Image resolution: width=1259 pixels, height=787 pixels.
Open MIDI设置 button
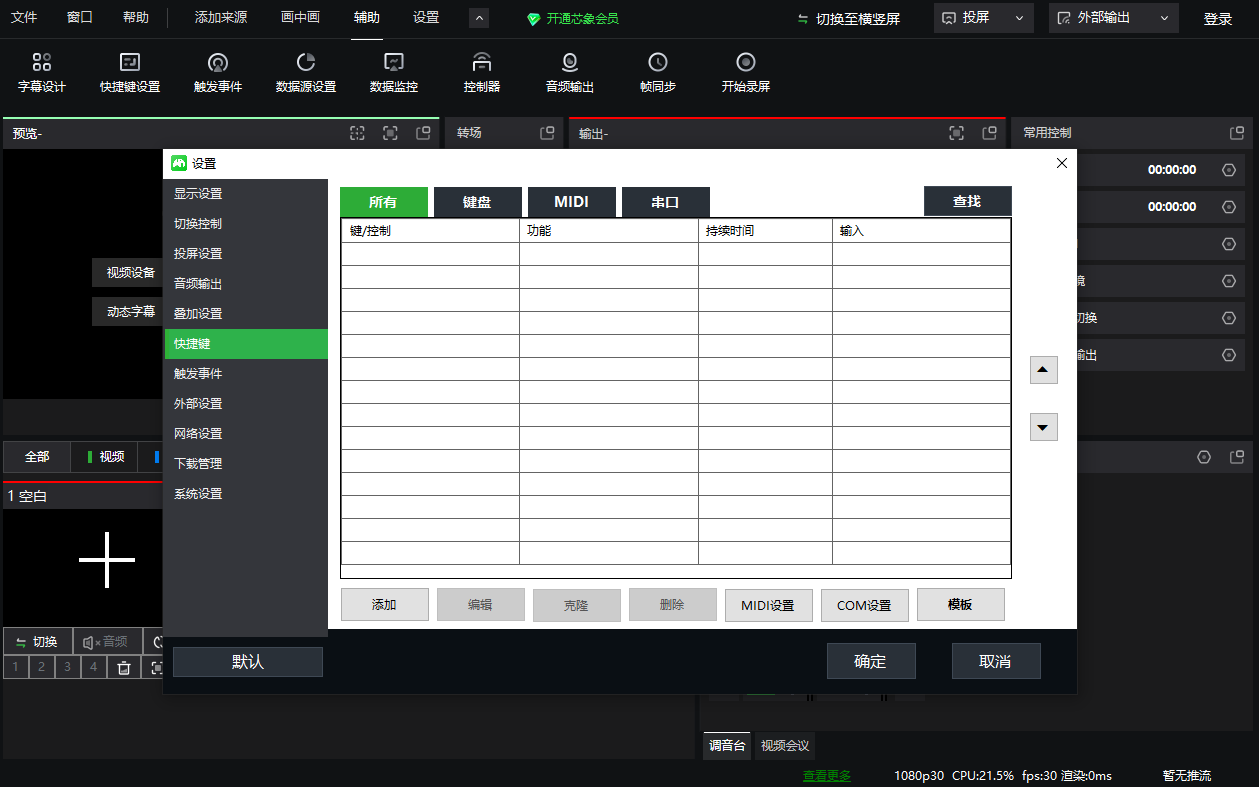(769, 605)
